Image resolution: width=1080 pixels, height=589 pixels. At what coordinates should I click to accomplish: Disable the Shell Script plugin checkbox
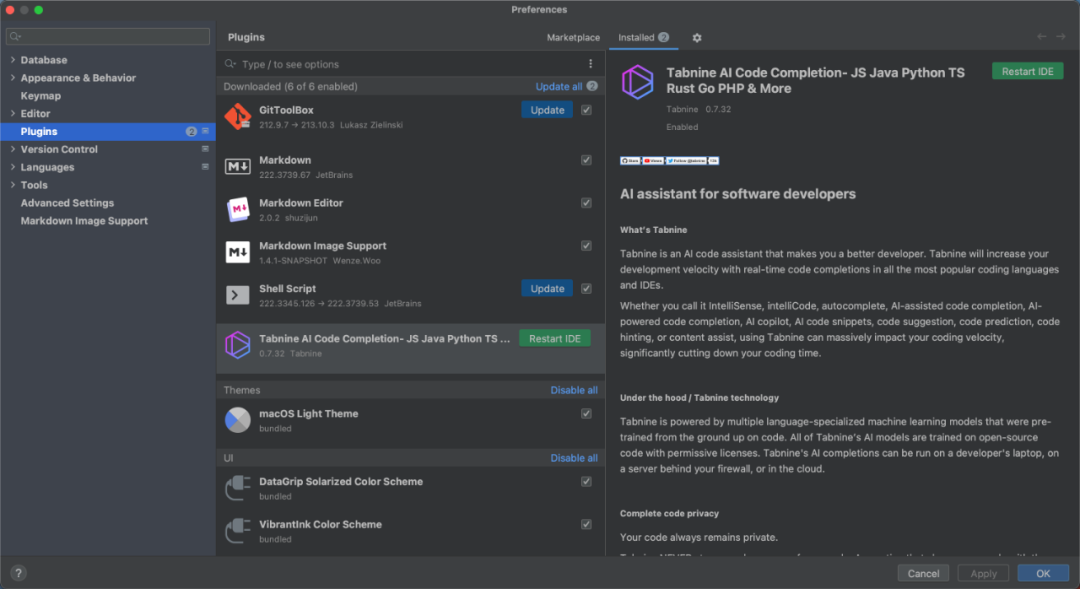[x=586, y=289]
